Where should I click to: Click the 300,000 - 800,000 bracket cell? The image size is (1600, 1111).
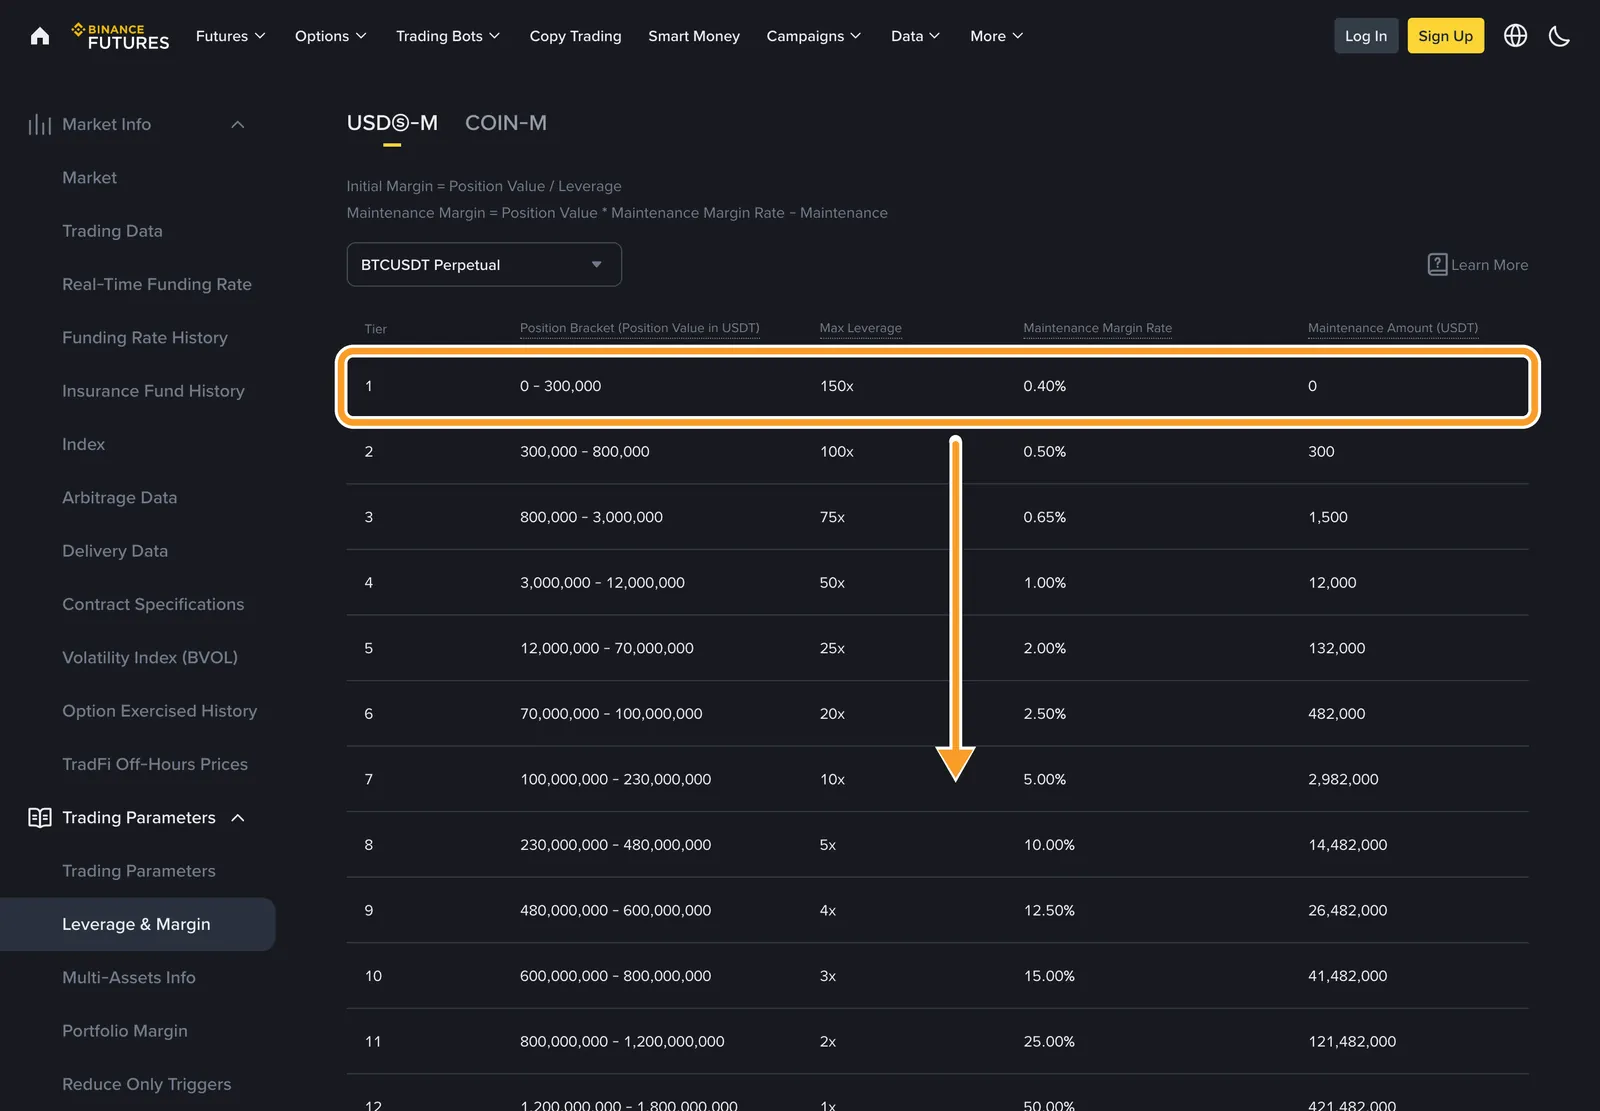point(584,452)
